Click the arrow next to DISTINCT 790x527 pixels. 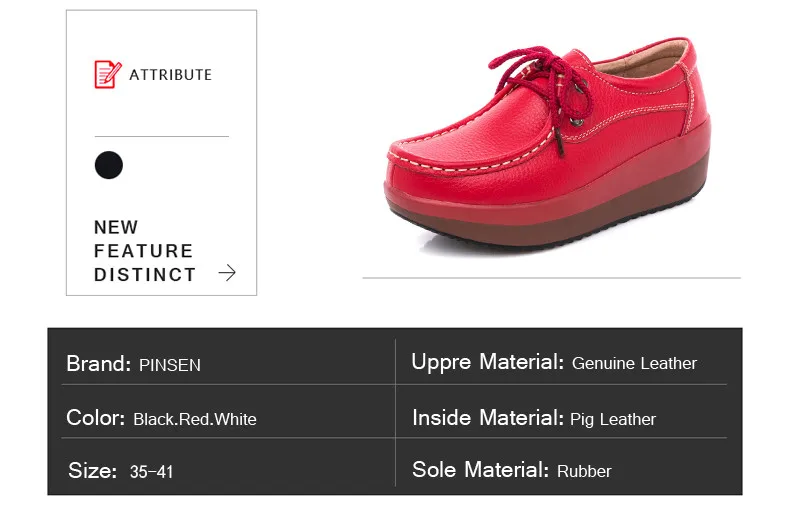coord(227,273)
